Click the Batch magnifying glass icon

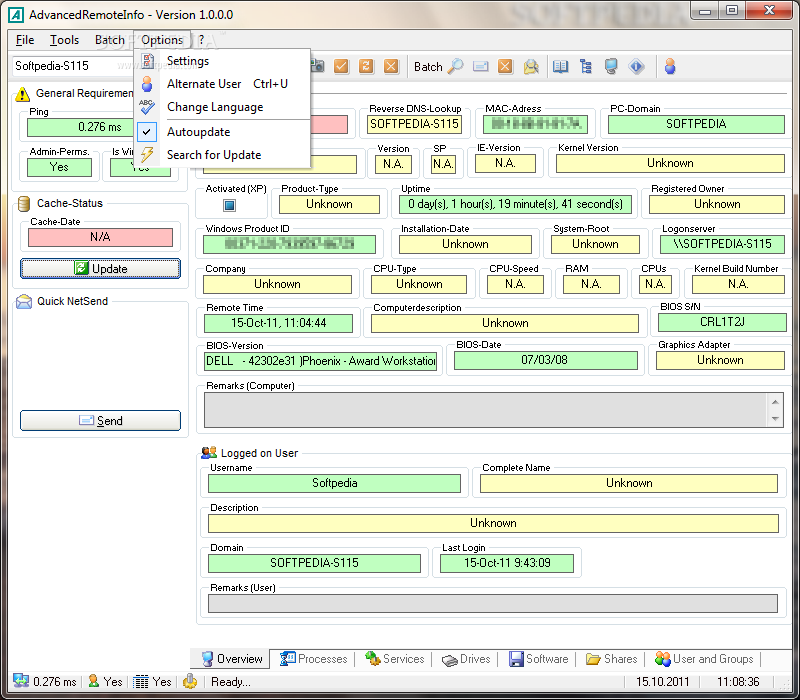pos(455,66)
